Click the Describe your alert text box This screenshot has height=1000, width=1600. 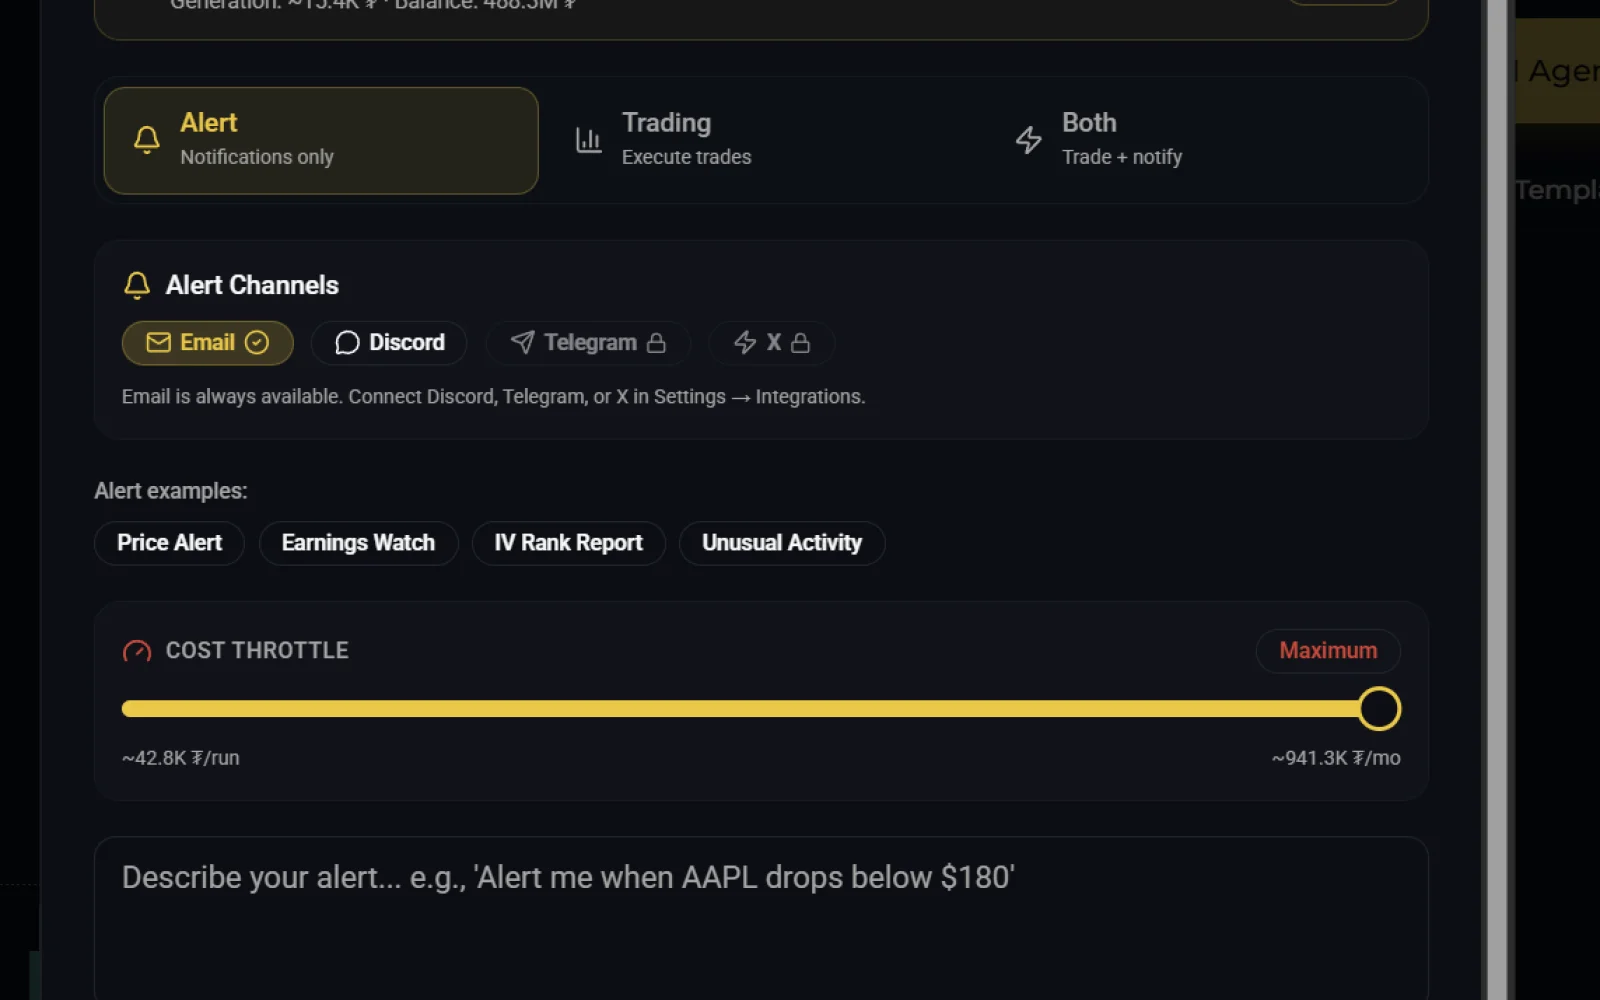pyautogui.click(x=761, y=918)
